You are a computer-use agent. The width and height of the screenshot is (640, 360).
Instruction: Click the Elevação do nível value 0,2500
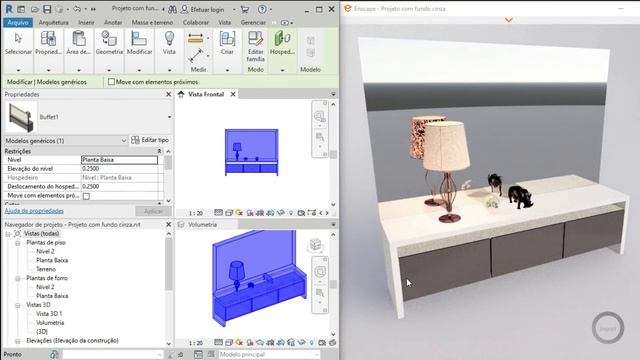click(119, 169)
